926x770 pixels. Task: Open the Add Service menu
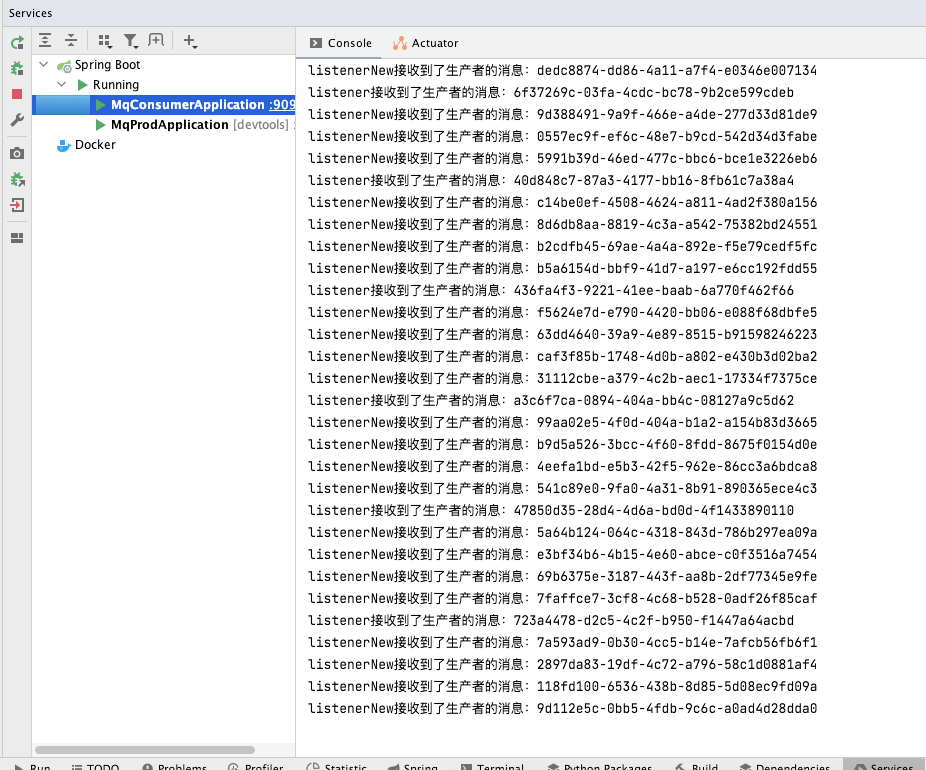pyautogui.click(x=190, y=40)
